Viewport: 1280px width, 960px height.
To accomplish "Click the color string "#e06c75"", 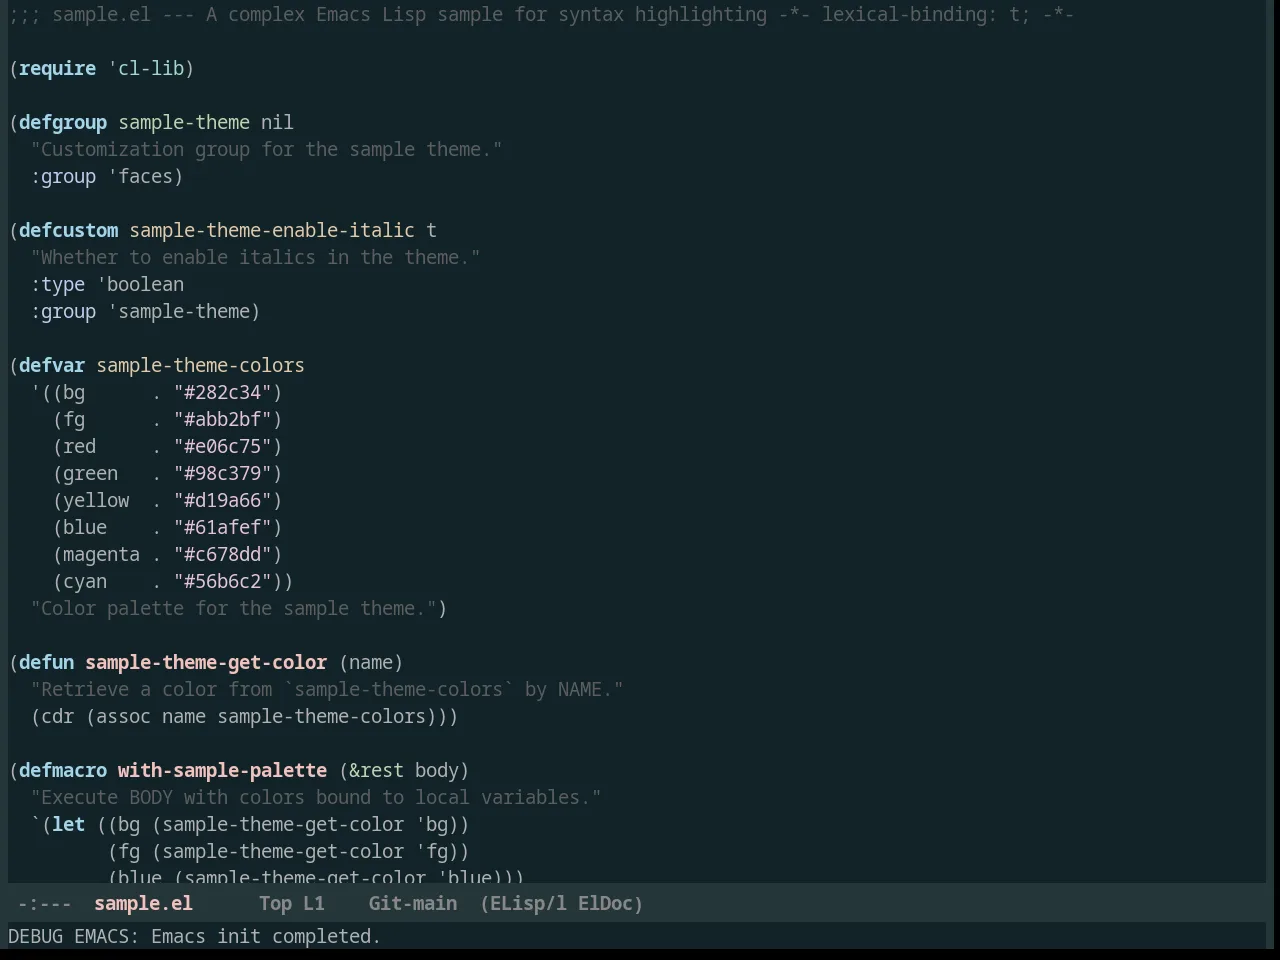I will coord(223,446).
